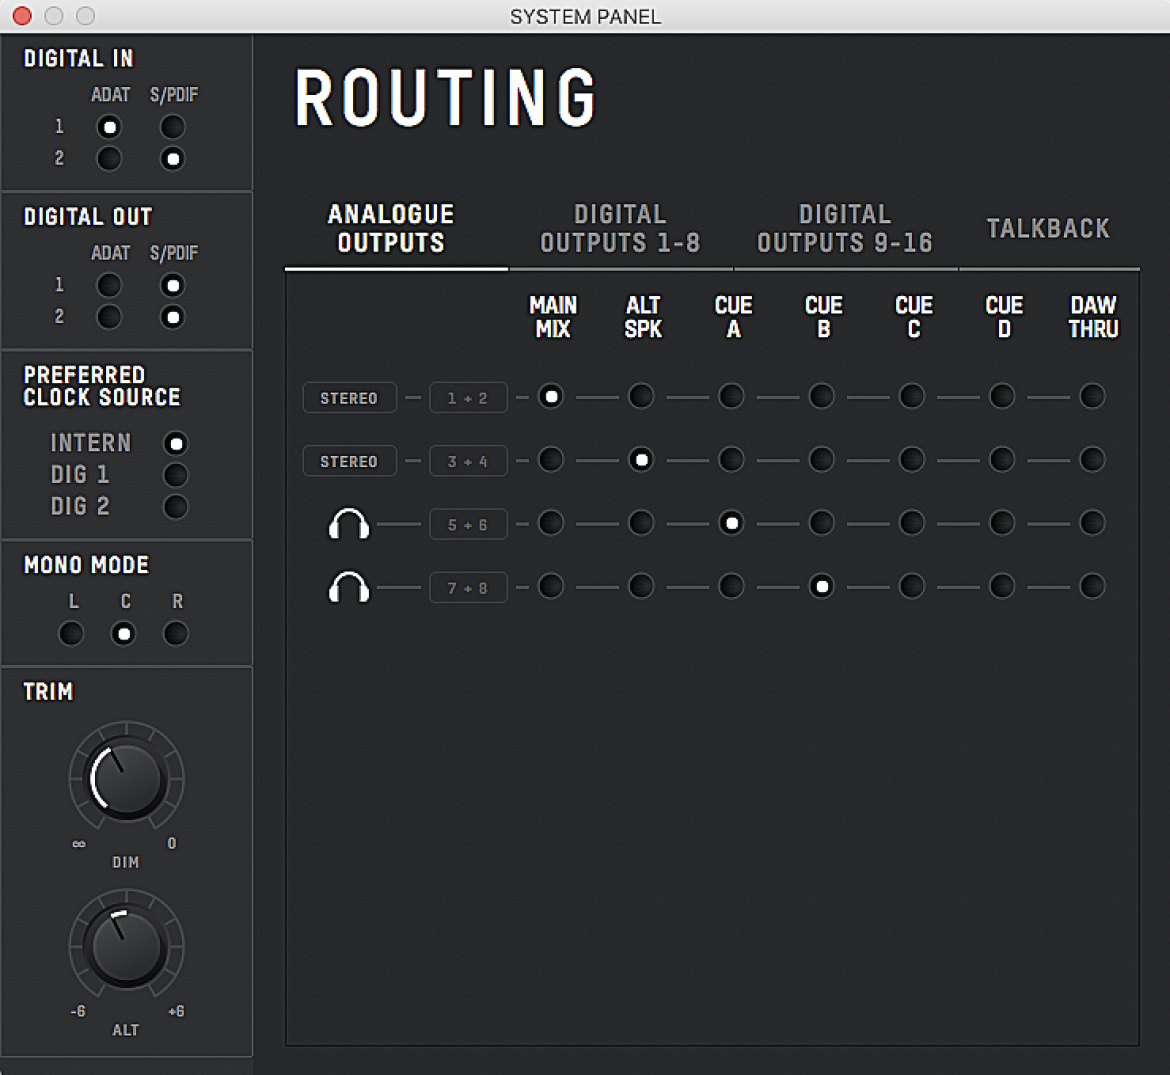1170x1075 pixels.
Task: Route outputs 1+2 to DAW THRU
Action: coord(1092,396)
